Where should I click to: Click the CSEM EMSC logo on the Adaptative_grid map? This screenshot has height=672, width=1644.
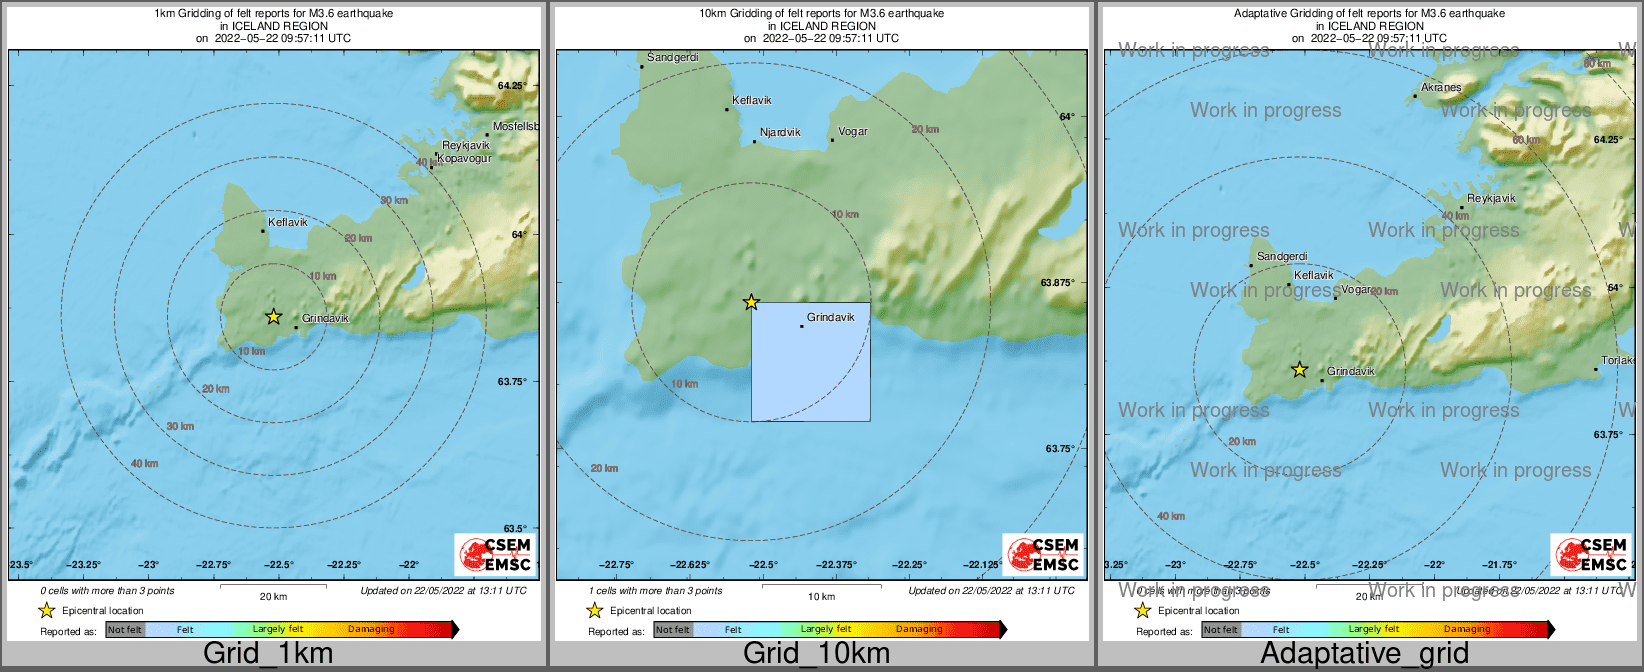coord(1591,554)
